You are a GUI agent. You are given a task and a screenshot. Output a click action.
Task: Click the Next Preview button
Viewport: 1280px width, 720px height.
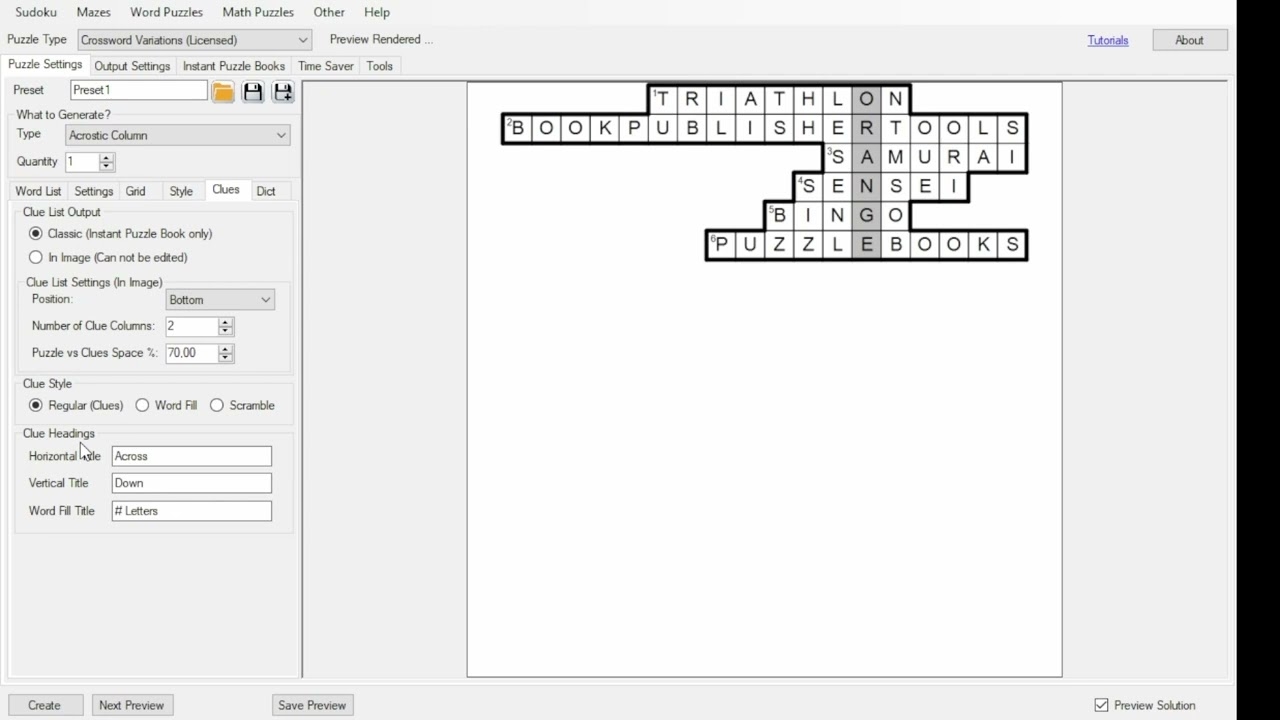pyautogui.click(x=132, y=704)
